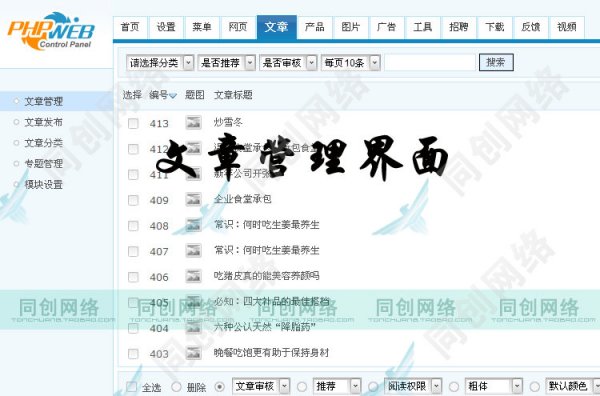Image resolution: width=600 pixels, height=396 pixels.
Task: Open the 是否审核 filter dropdown
Action: (288, 63)
